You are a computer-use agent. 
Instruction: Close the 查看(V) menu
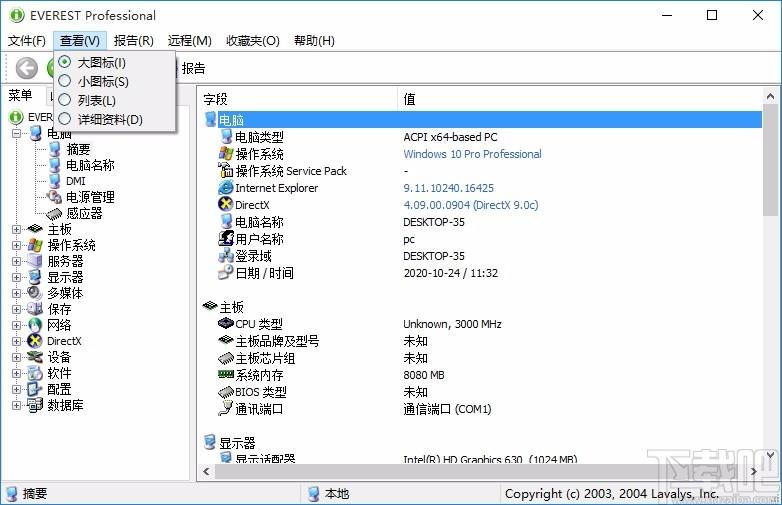coord(80,40)
